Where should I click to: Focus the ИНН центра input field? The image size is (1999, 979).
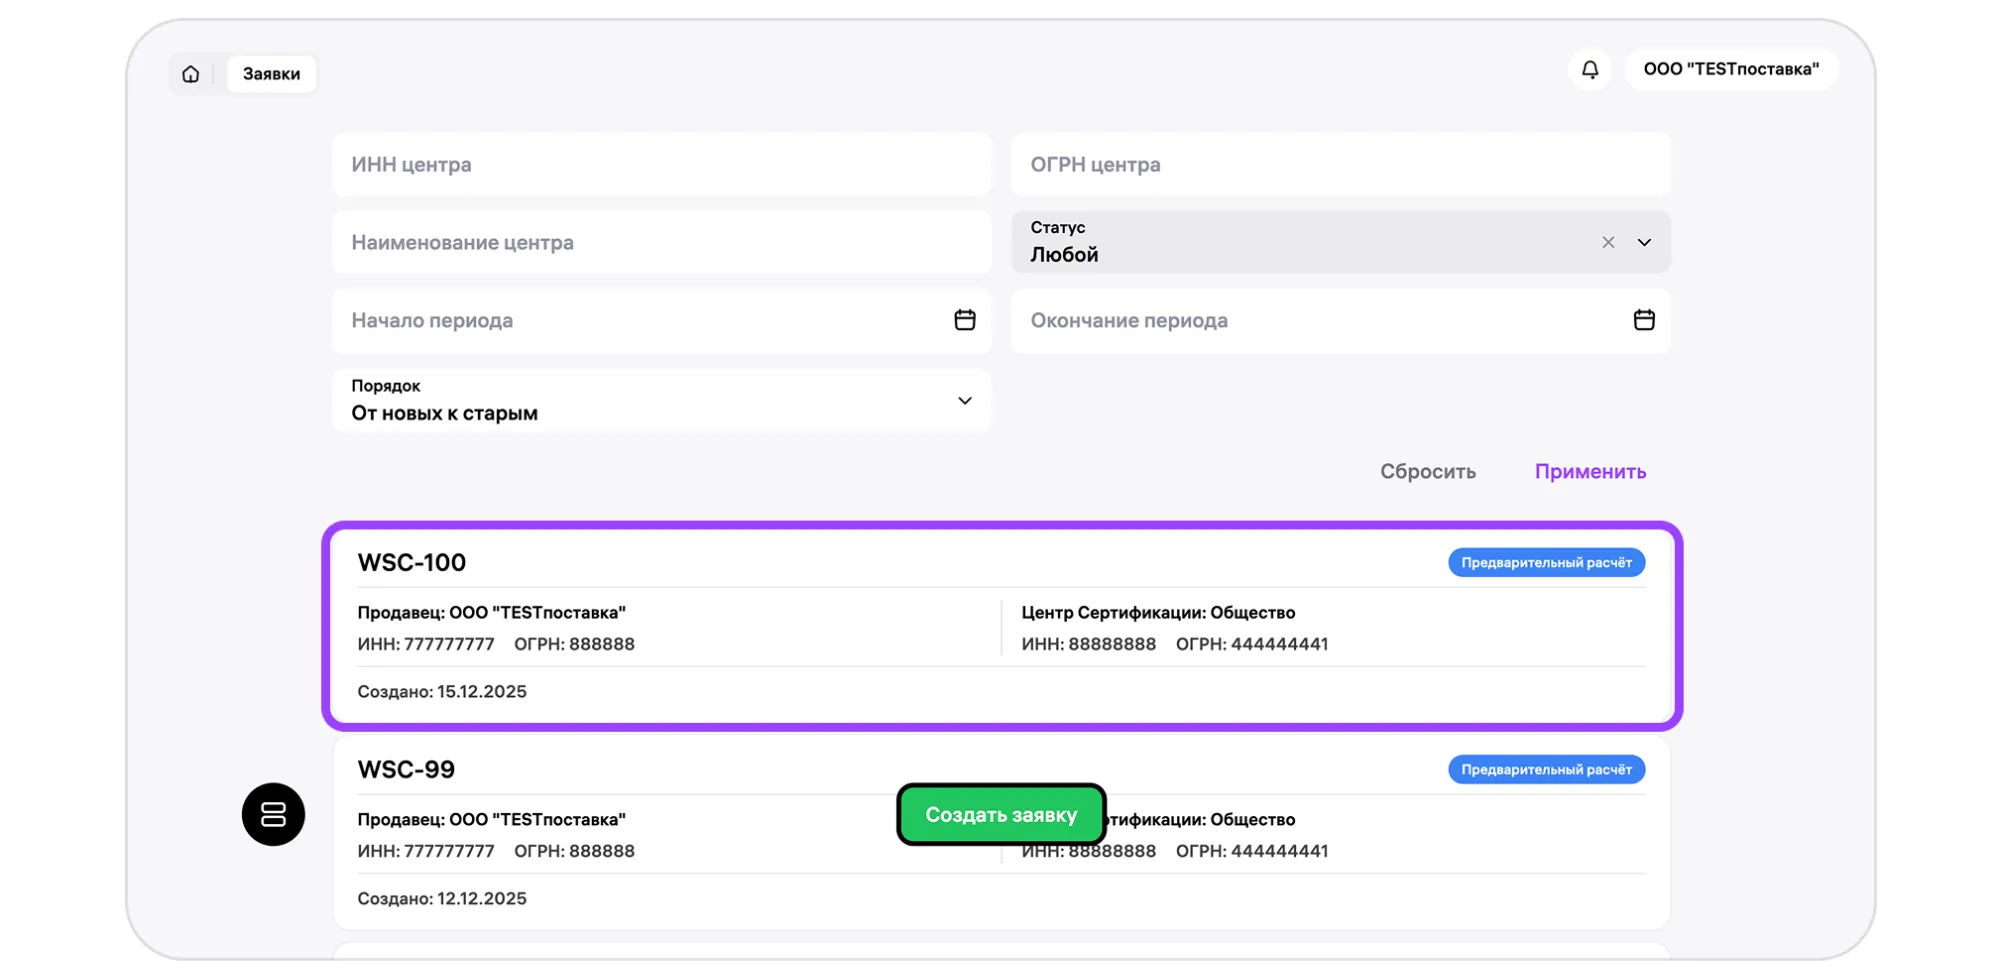(661, 165)
